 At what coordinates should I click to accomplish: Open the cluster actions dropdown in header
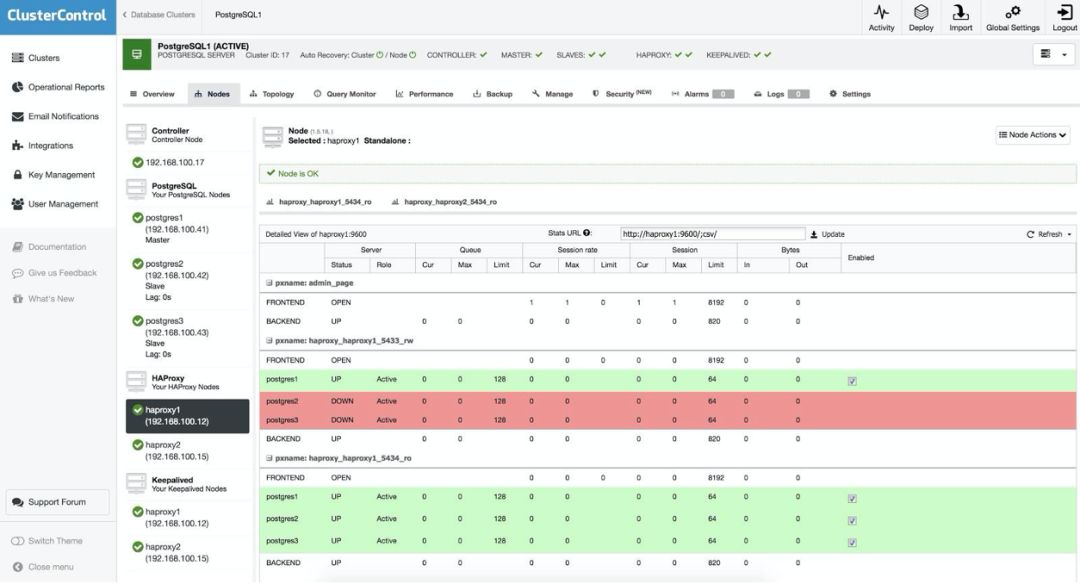(1054, 54)
